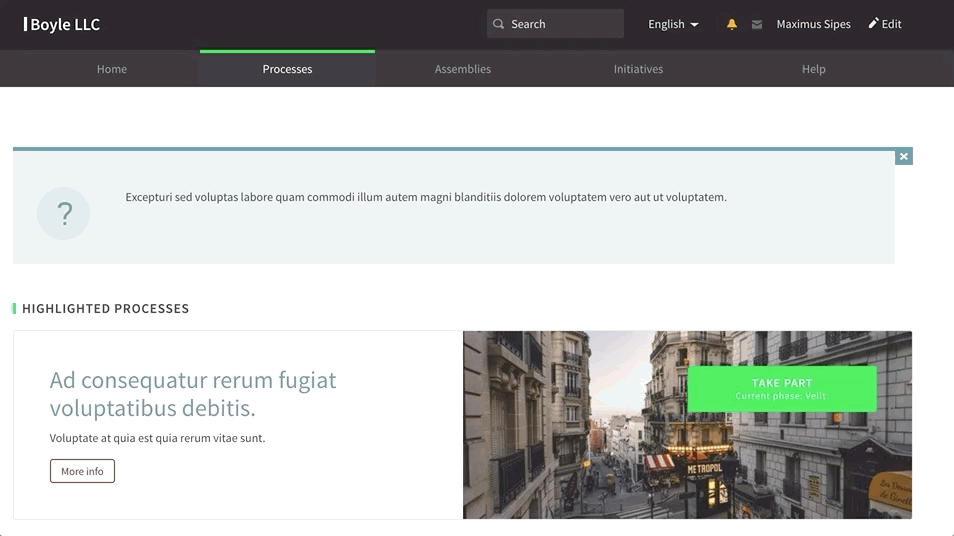Dismiss the announcement with the X button

click(x=904, y=156)
